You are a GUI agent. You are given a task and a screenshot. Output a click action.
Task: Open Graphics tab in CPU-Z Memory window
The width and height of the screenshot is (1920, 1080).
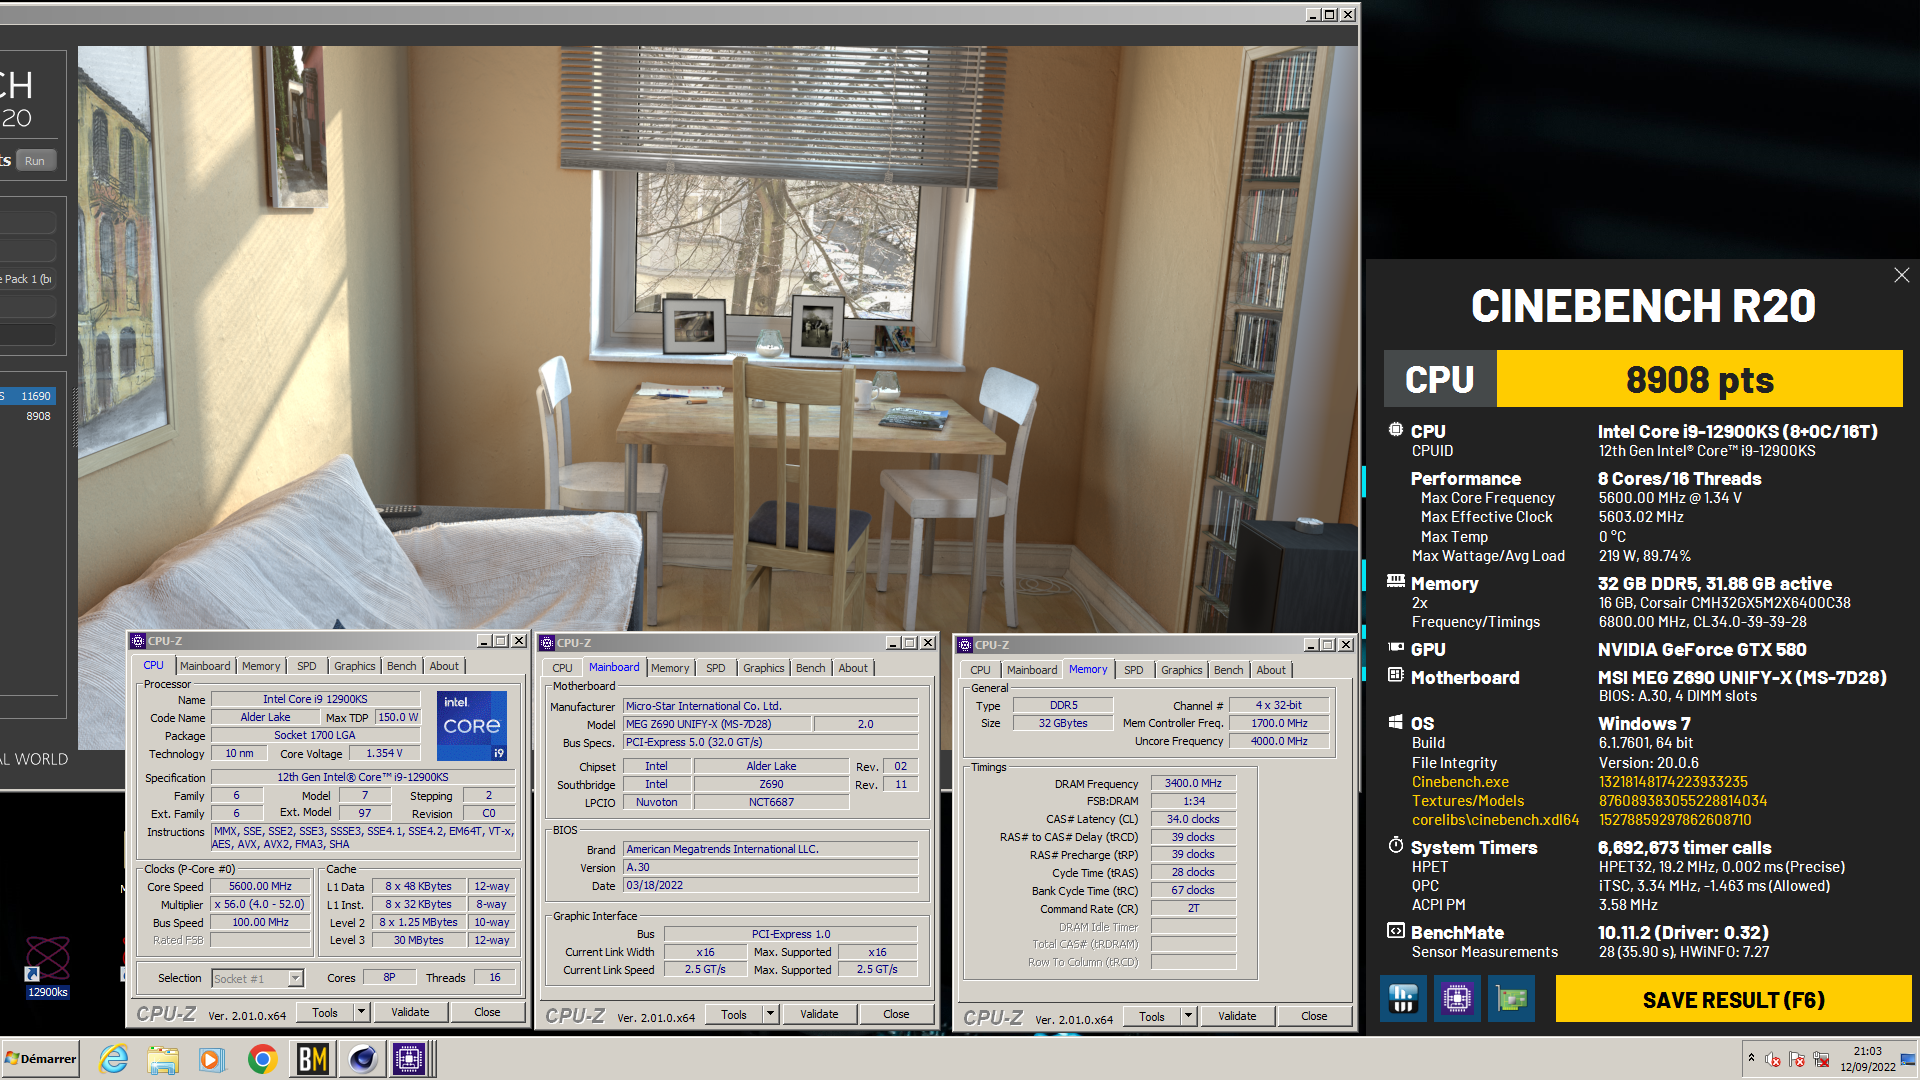(1182, 670)
